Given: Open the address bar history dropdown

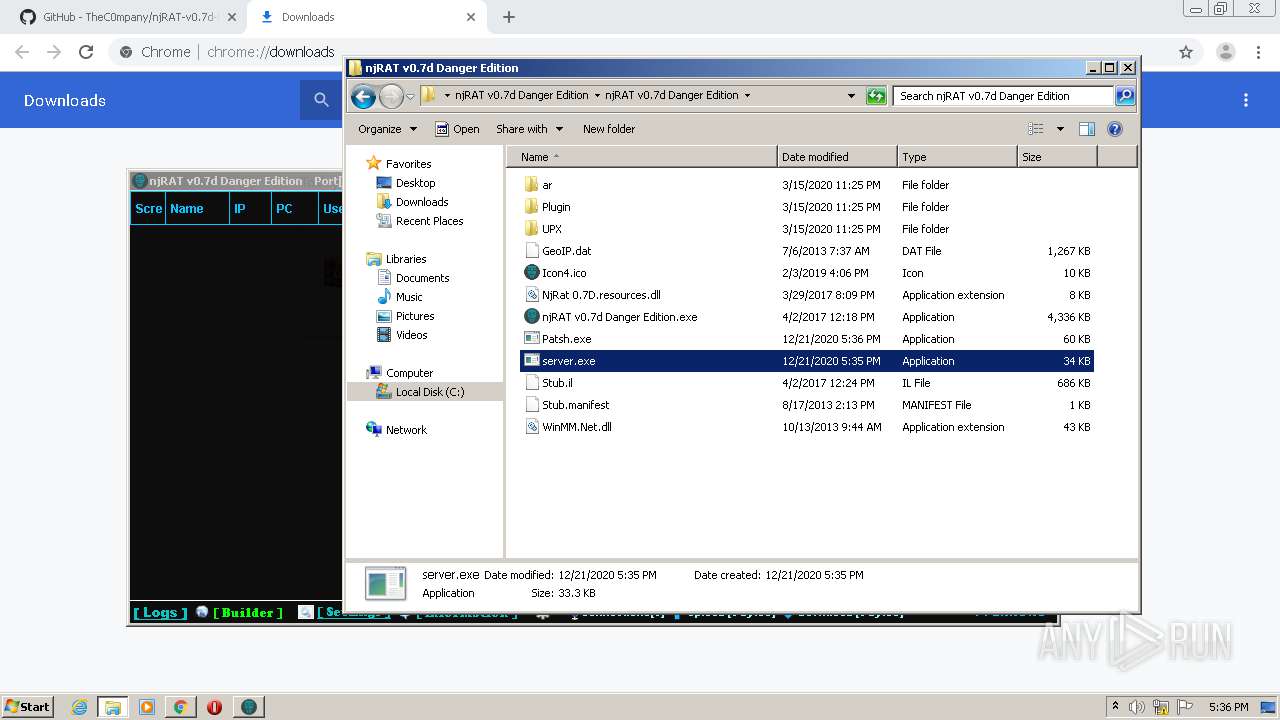Looking at the screenshot, I should [851, 96].
